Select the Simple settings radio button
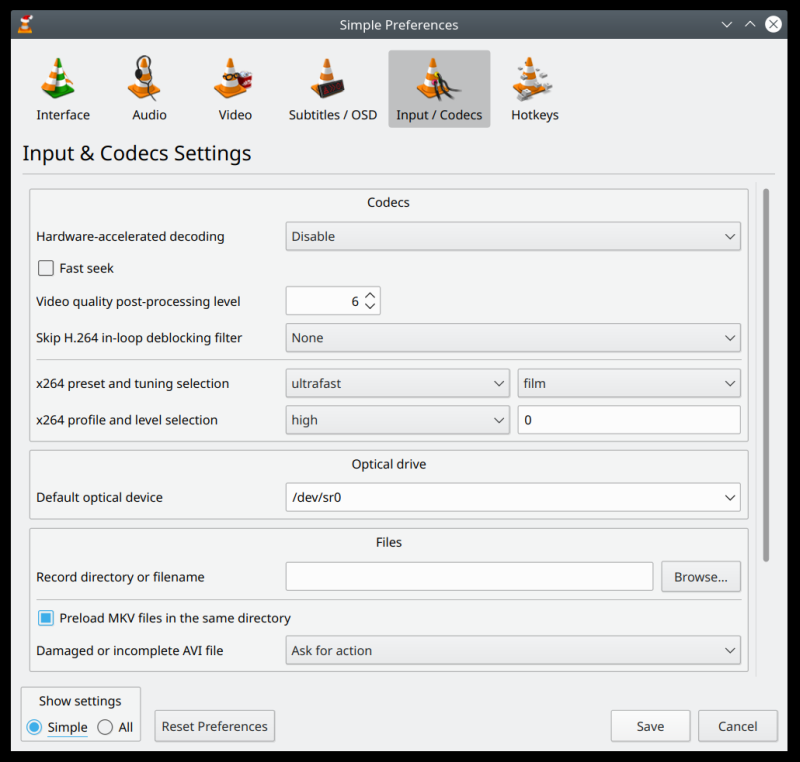The height and width of the screenshot is (762, 800). coord(35,727)
